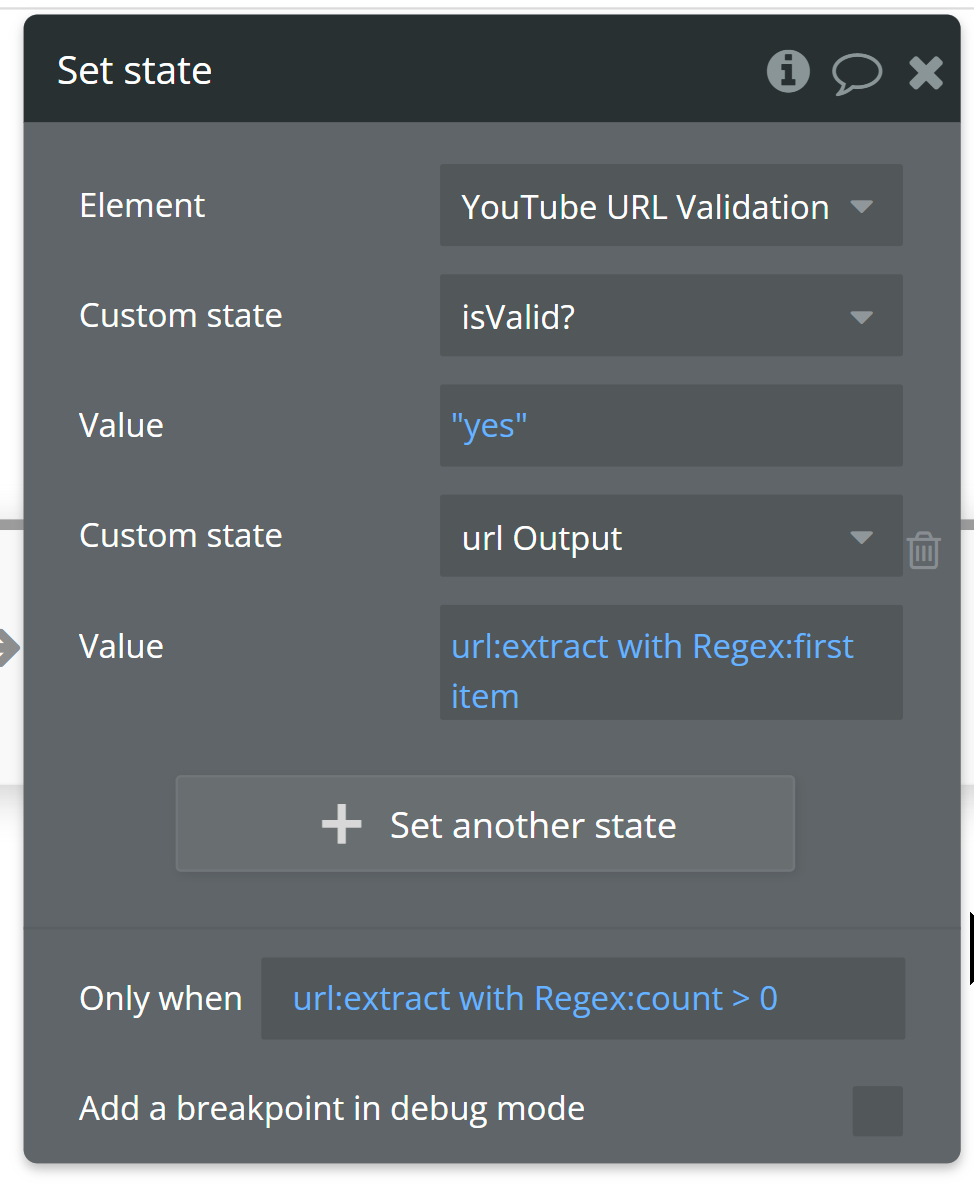Click the Set state title header

pyautogui.click(x=135, y=71)
